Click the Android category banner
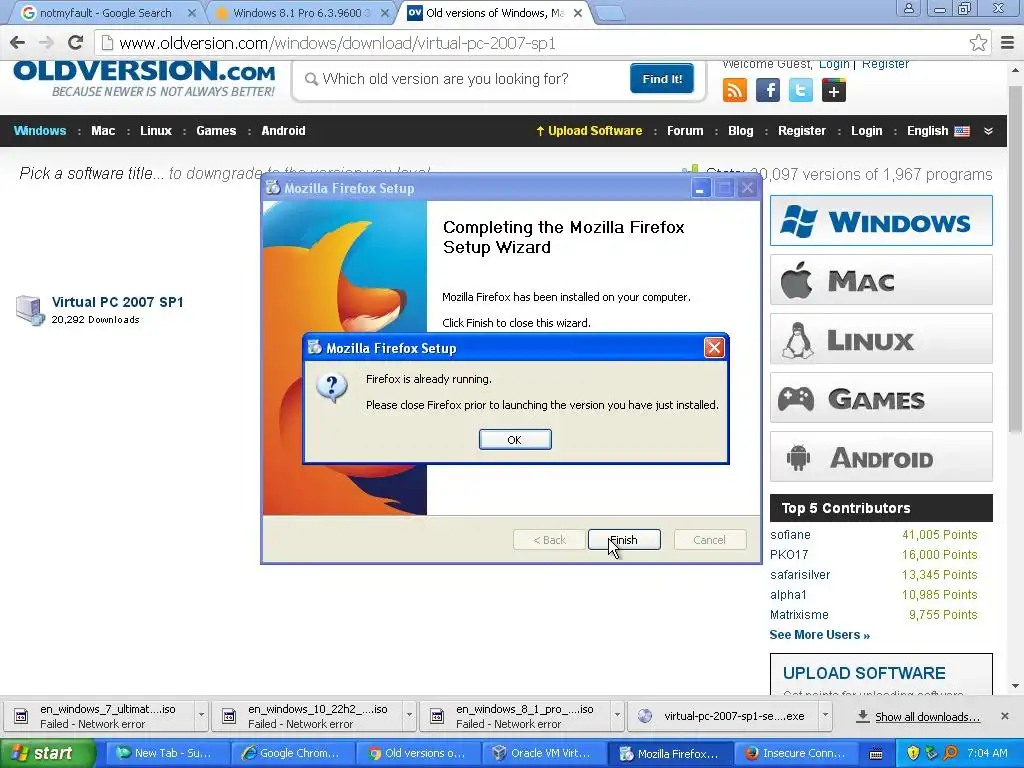1024x768 pixels. pyautogui.click(x=881, y=456)
